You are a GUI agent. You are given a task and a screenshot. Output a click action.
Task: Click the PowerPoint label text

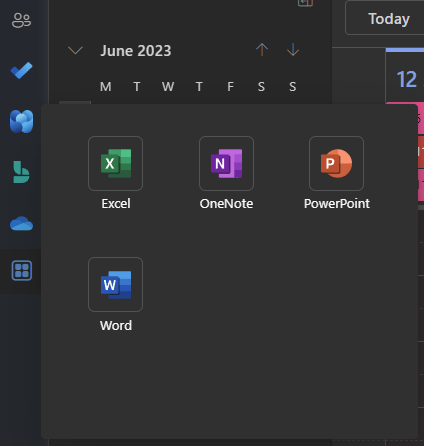point(337,204)
